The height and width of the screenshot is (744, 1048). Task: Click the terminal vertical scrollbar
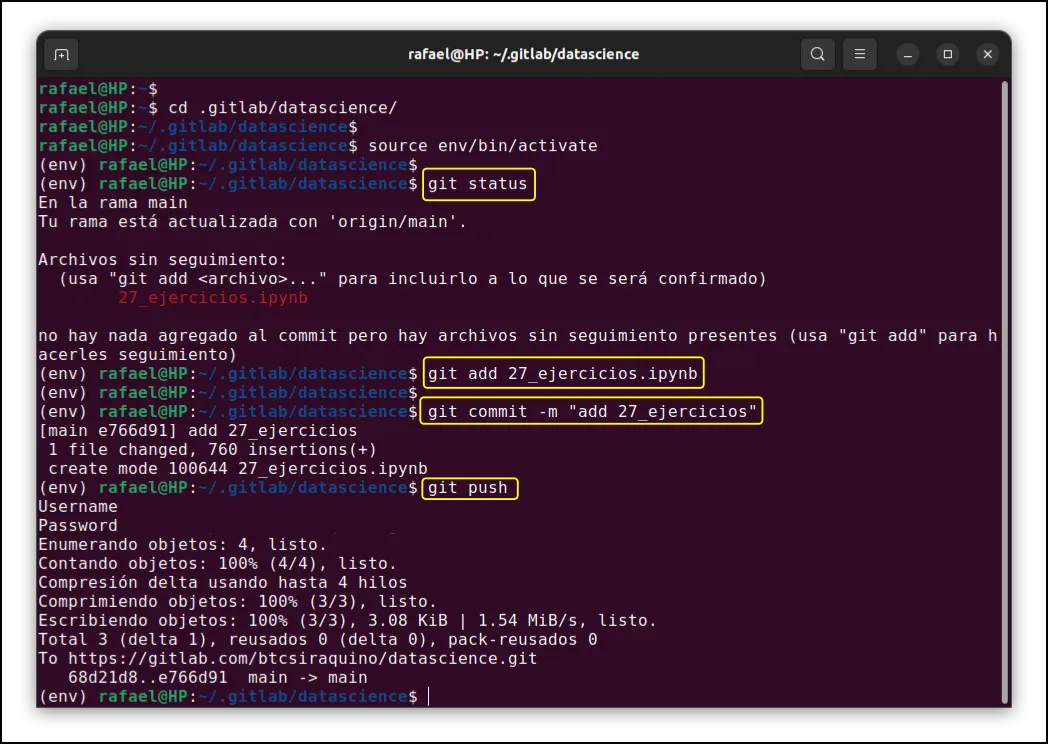[1005, 391]
